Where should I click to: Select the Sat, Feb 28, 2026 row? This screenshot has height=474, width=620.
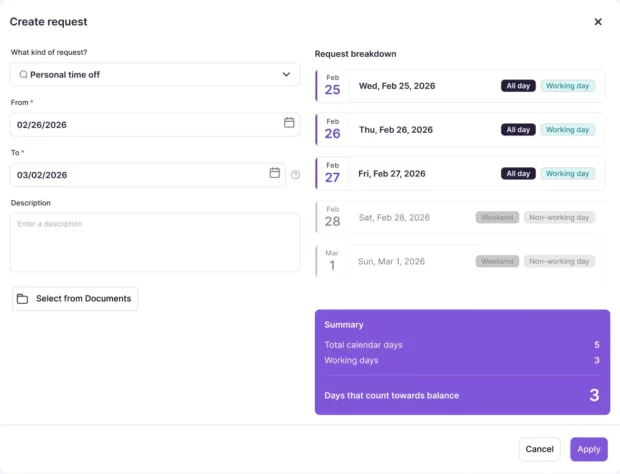coord(460,217)
